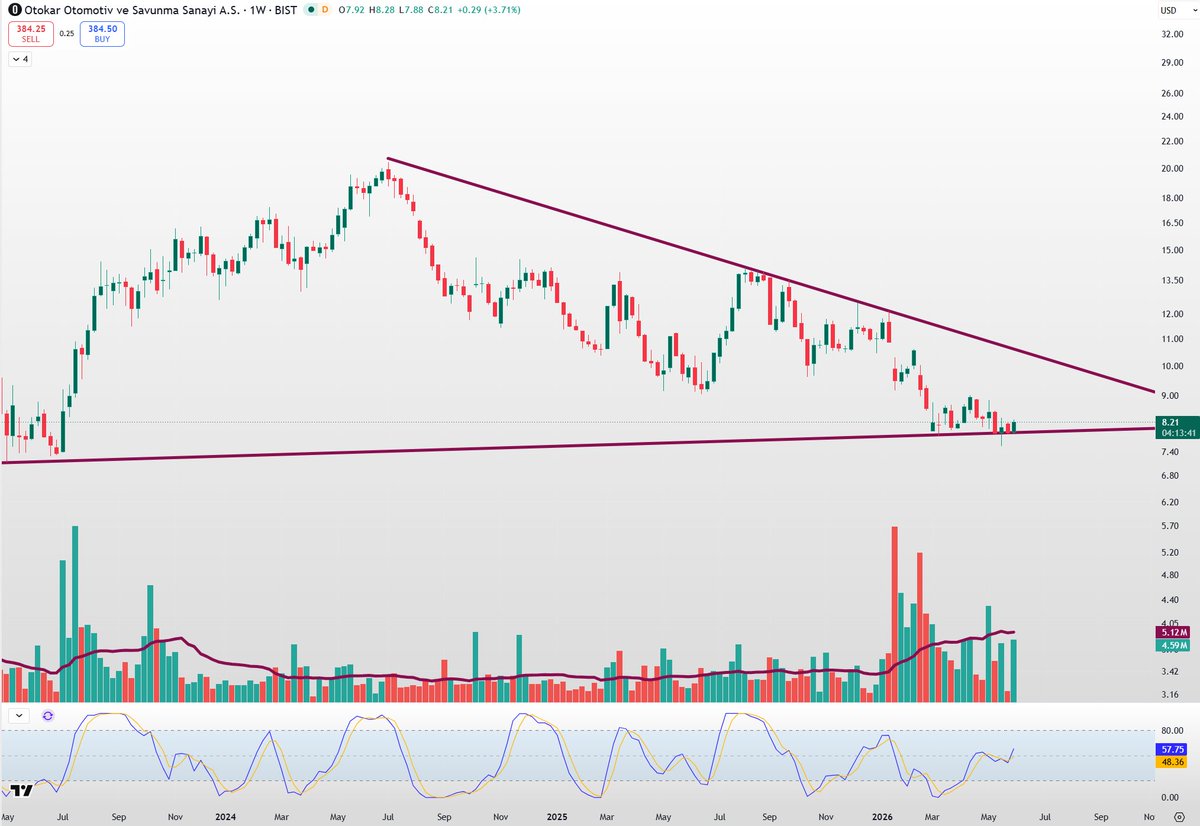
Task: Click the oscillator signal label 48.36
Action: 1170,762
